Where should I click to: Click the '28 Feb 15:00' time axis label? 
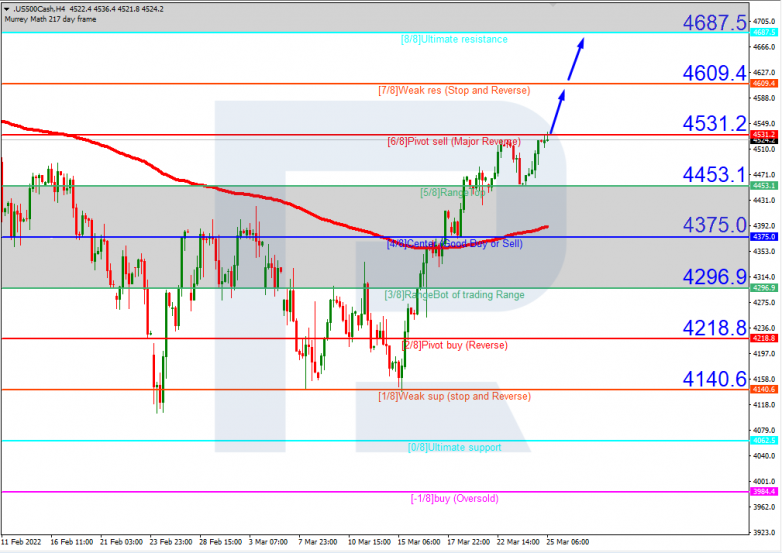220,542
